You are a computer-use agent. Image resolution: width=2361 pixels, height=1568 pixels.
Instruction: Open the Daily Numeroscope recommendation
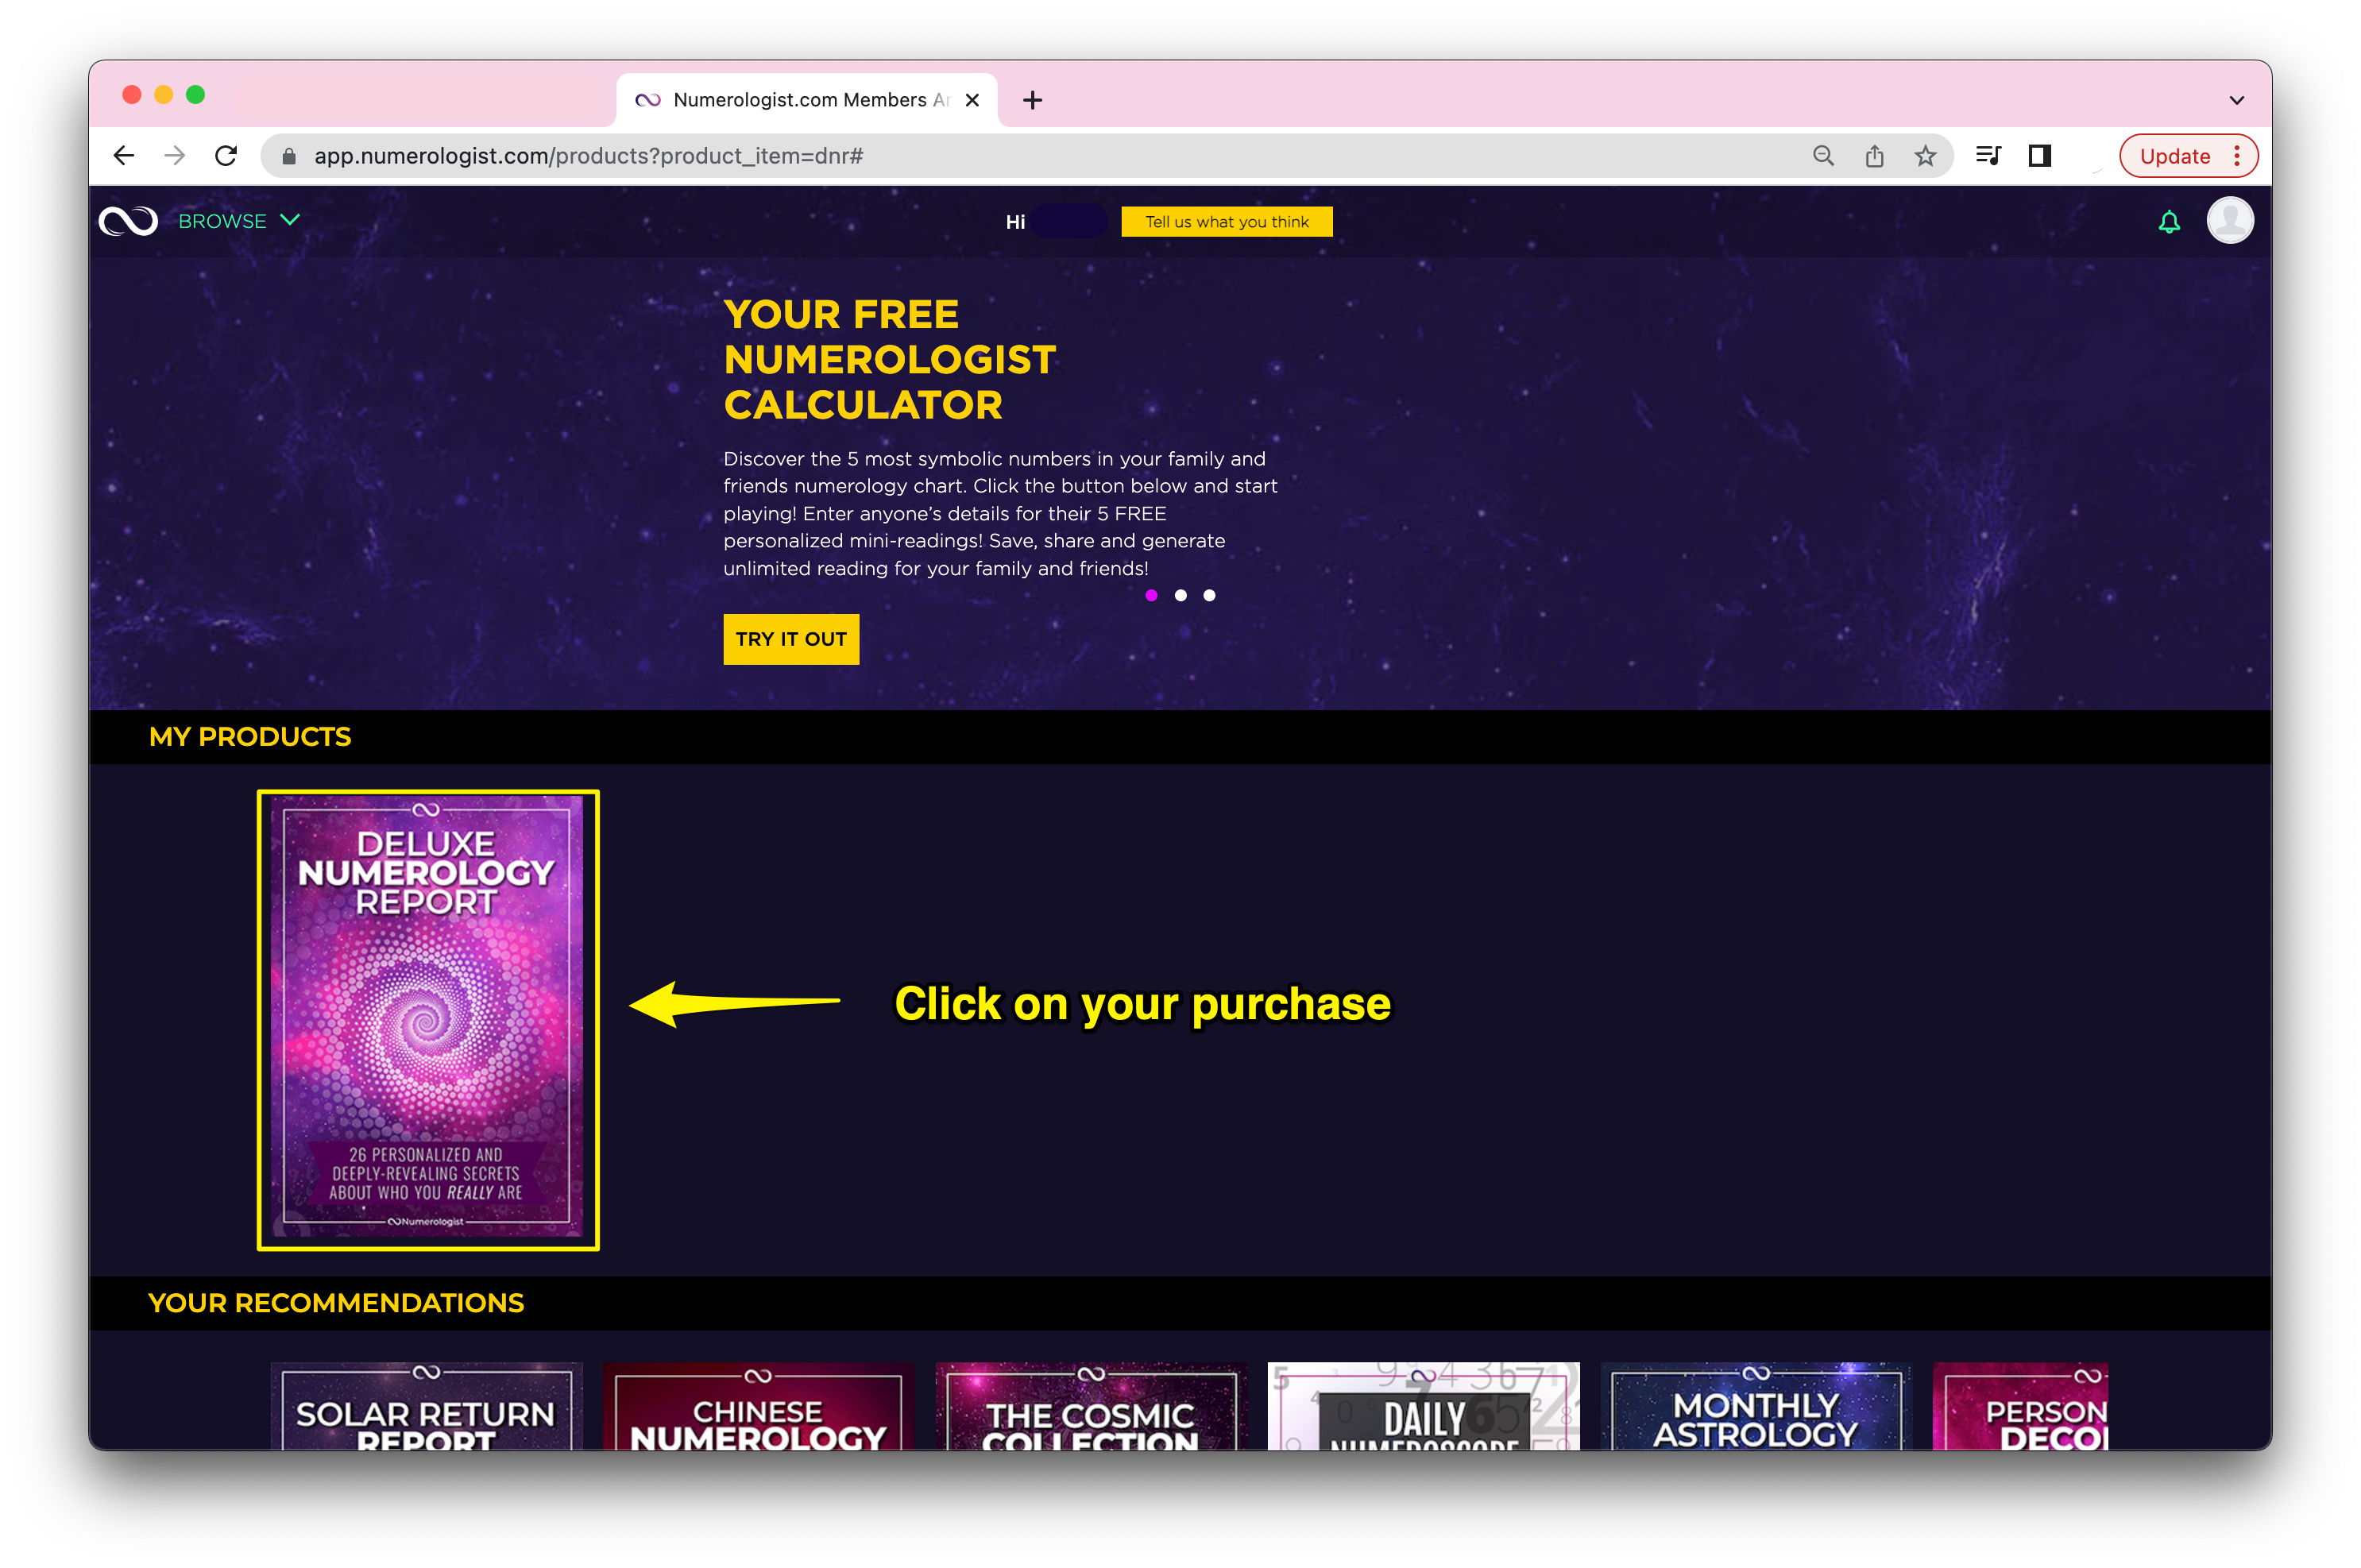(x=1423, y=1406)
